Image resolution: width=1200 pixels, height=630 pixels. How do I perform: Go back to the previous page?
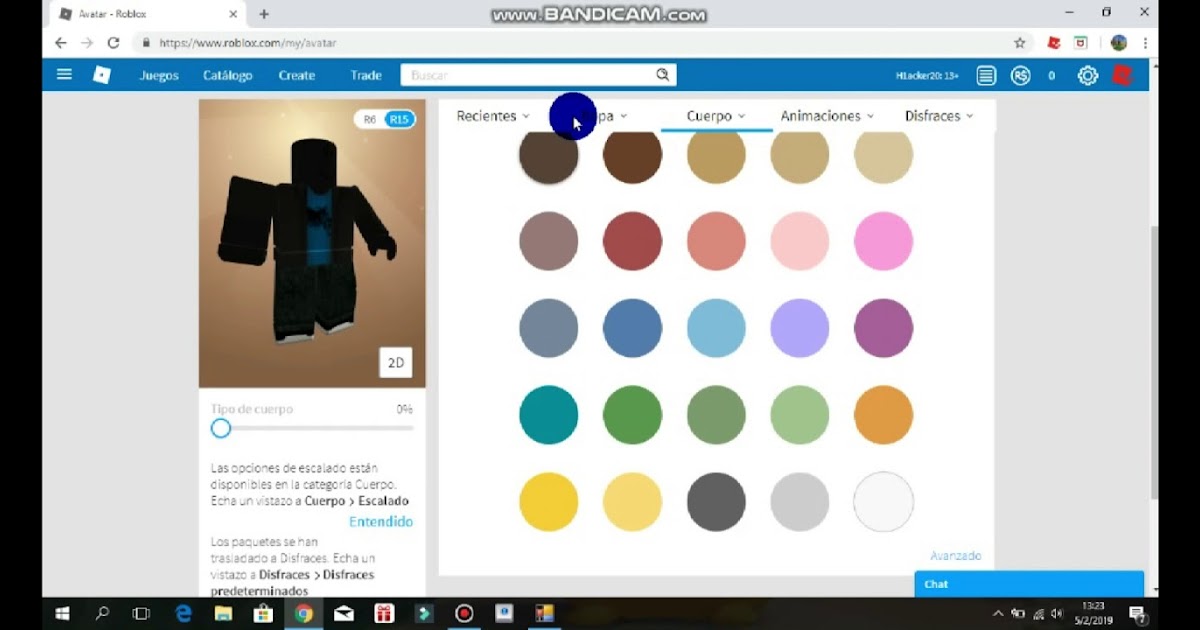point(61,43)
